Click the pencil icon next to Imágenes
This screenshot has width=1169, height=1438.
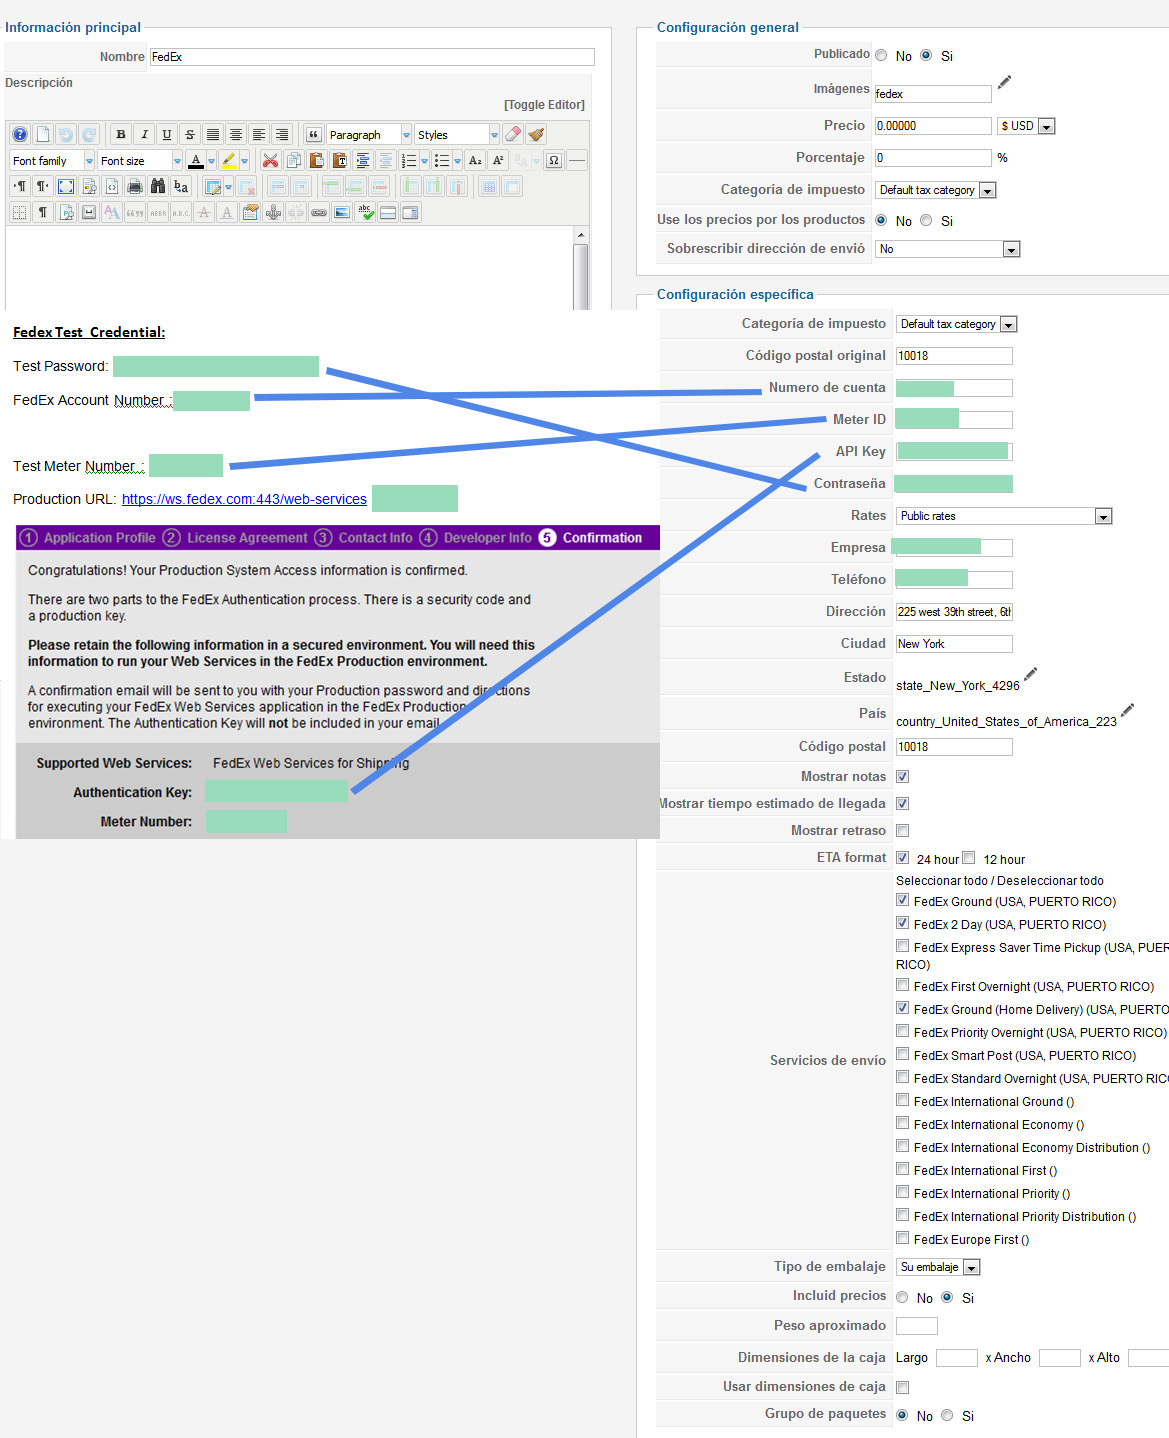coord(1004,82)
